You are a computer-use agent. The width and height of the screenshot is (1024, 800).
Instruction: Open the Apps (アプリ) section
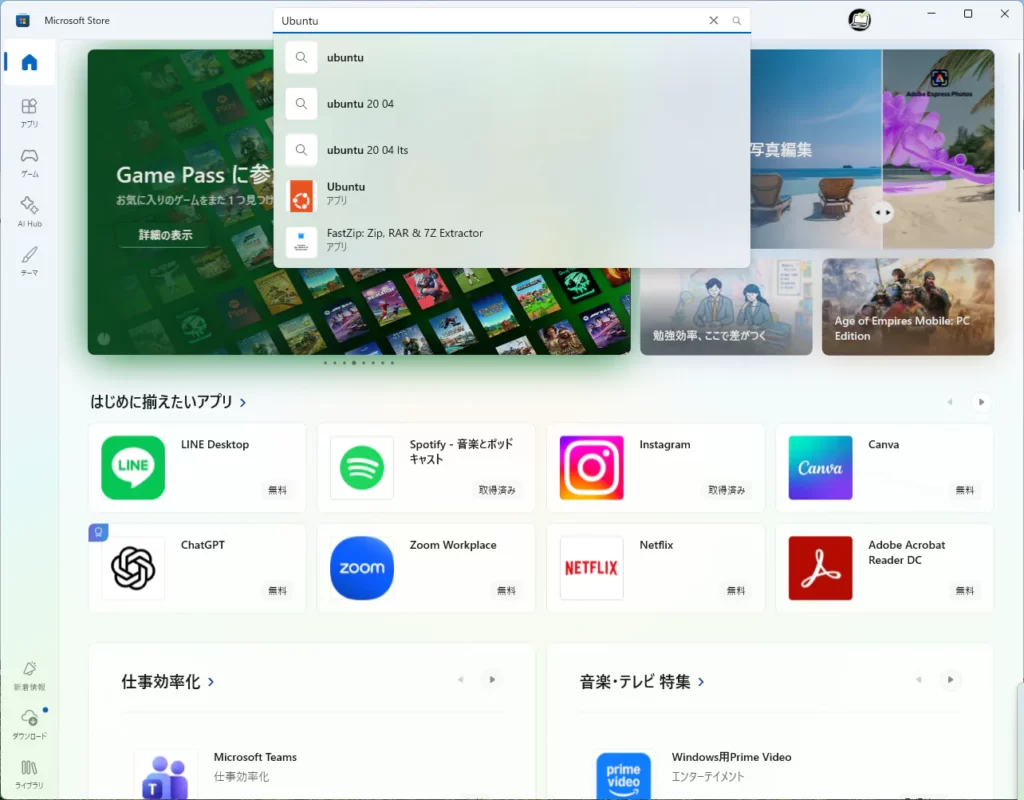(x=29, y=112)
